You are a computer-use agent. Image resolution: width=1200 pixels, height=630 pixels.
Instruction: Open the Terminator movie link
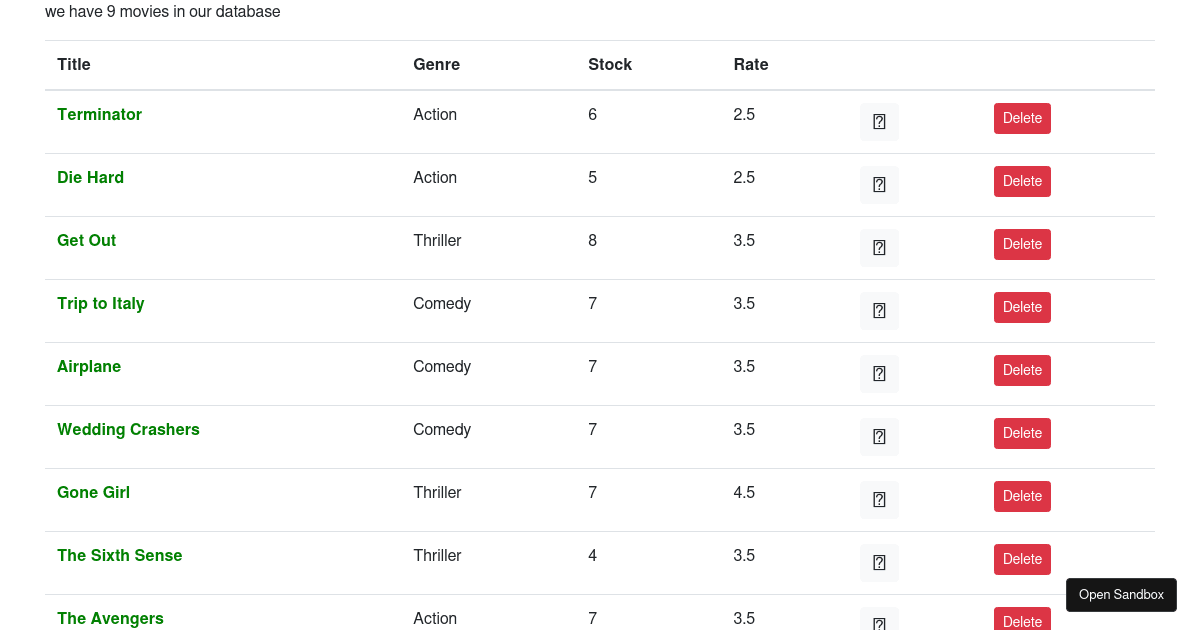(x=99, y=115)
